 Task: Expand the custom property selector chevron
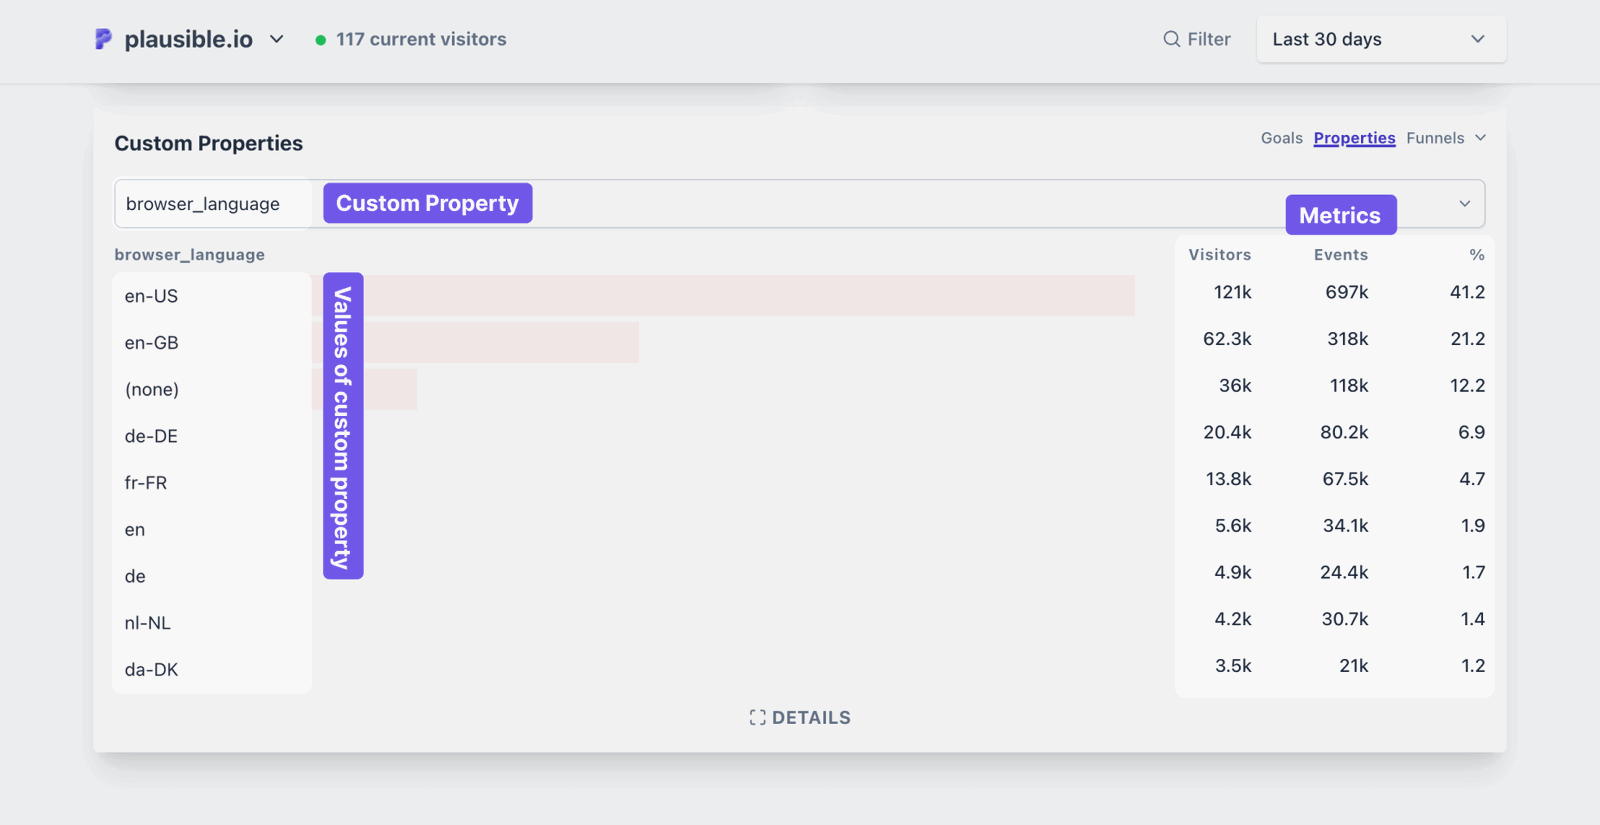[x=1464, y=204]
